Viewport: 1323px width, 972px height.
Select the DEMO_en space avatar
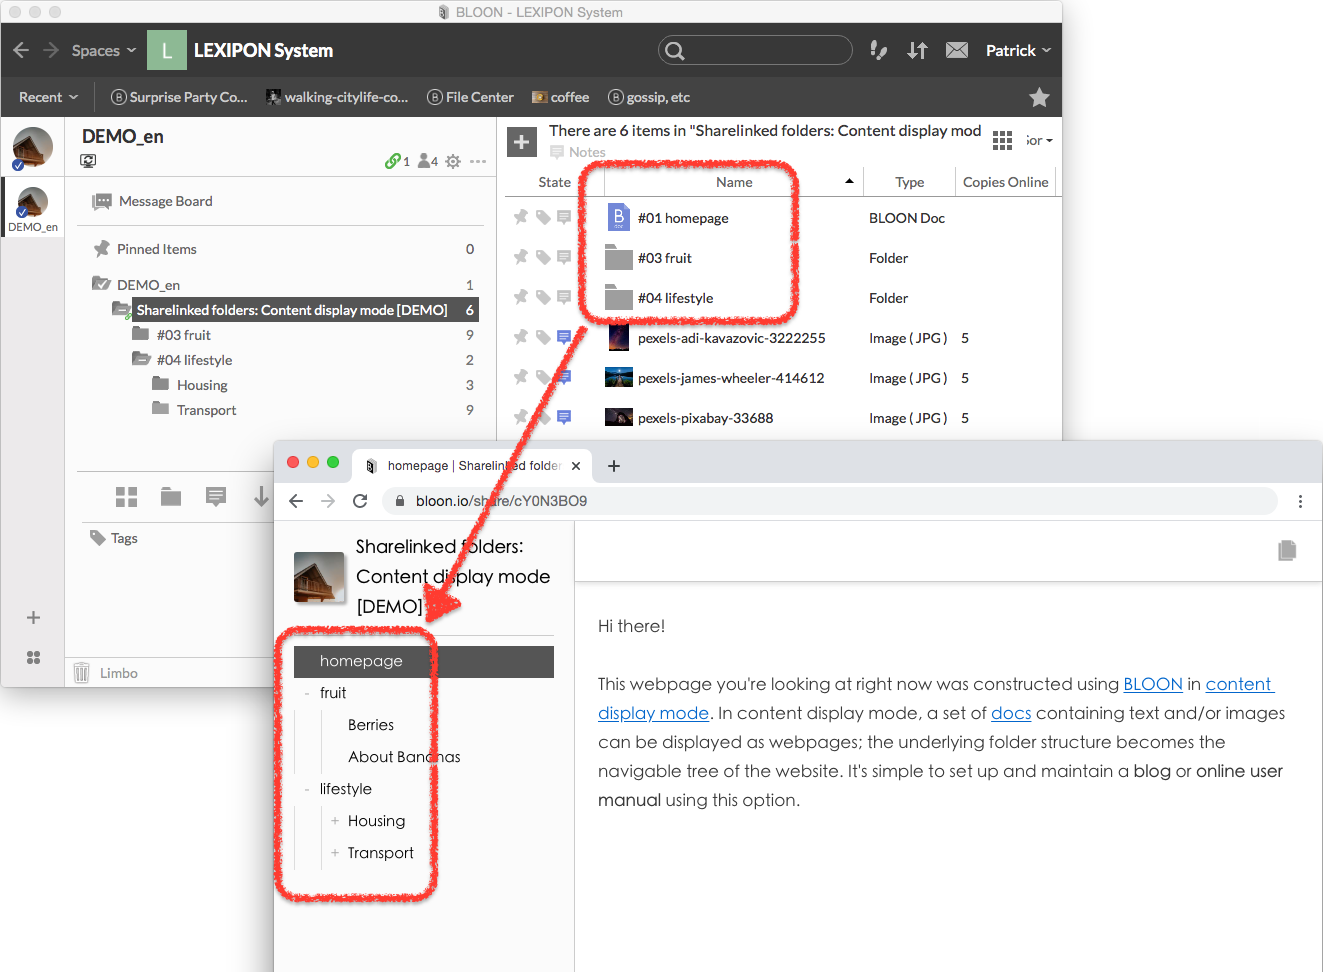(x=33, y=208)
